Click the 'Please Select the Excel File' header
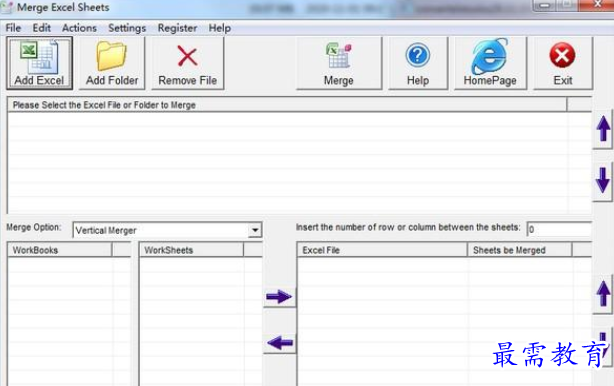This screenshot has height=386, width=614. click(x=287, y=105)
